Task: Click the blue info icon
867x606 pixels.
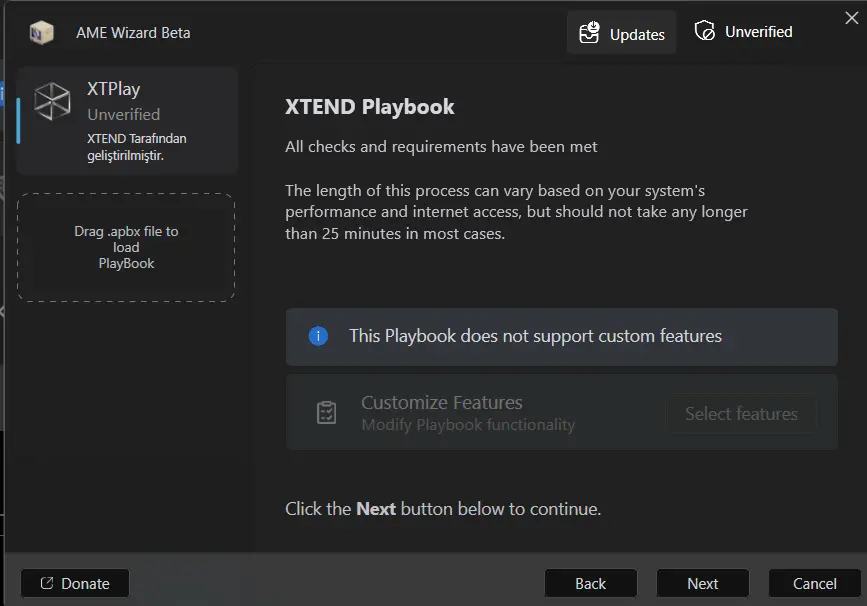Action: point(318,336)
